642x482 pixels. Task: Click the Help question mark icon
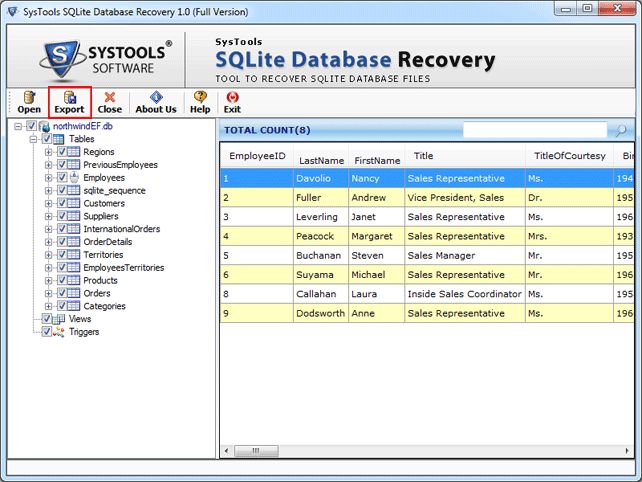click(x=200, y=101)
